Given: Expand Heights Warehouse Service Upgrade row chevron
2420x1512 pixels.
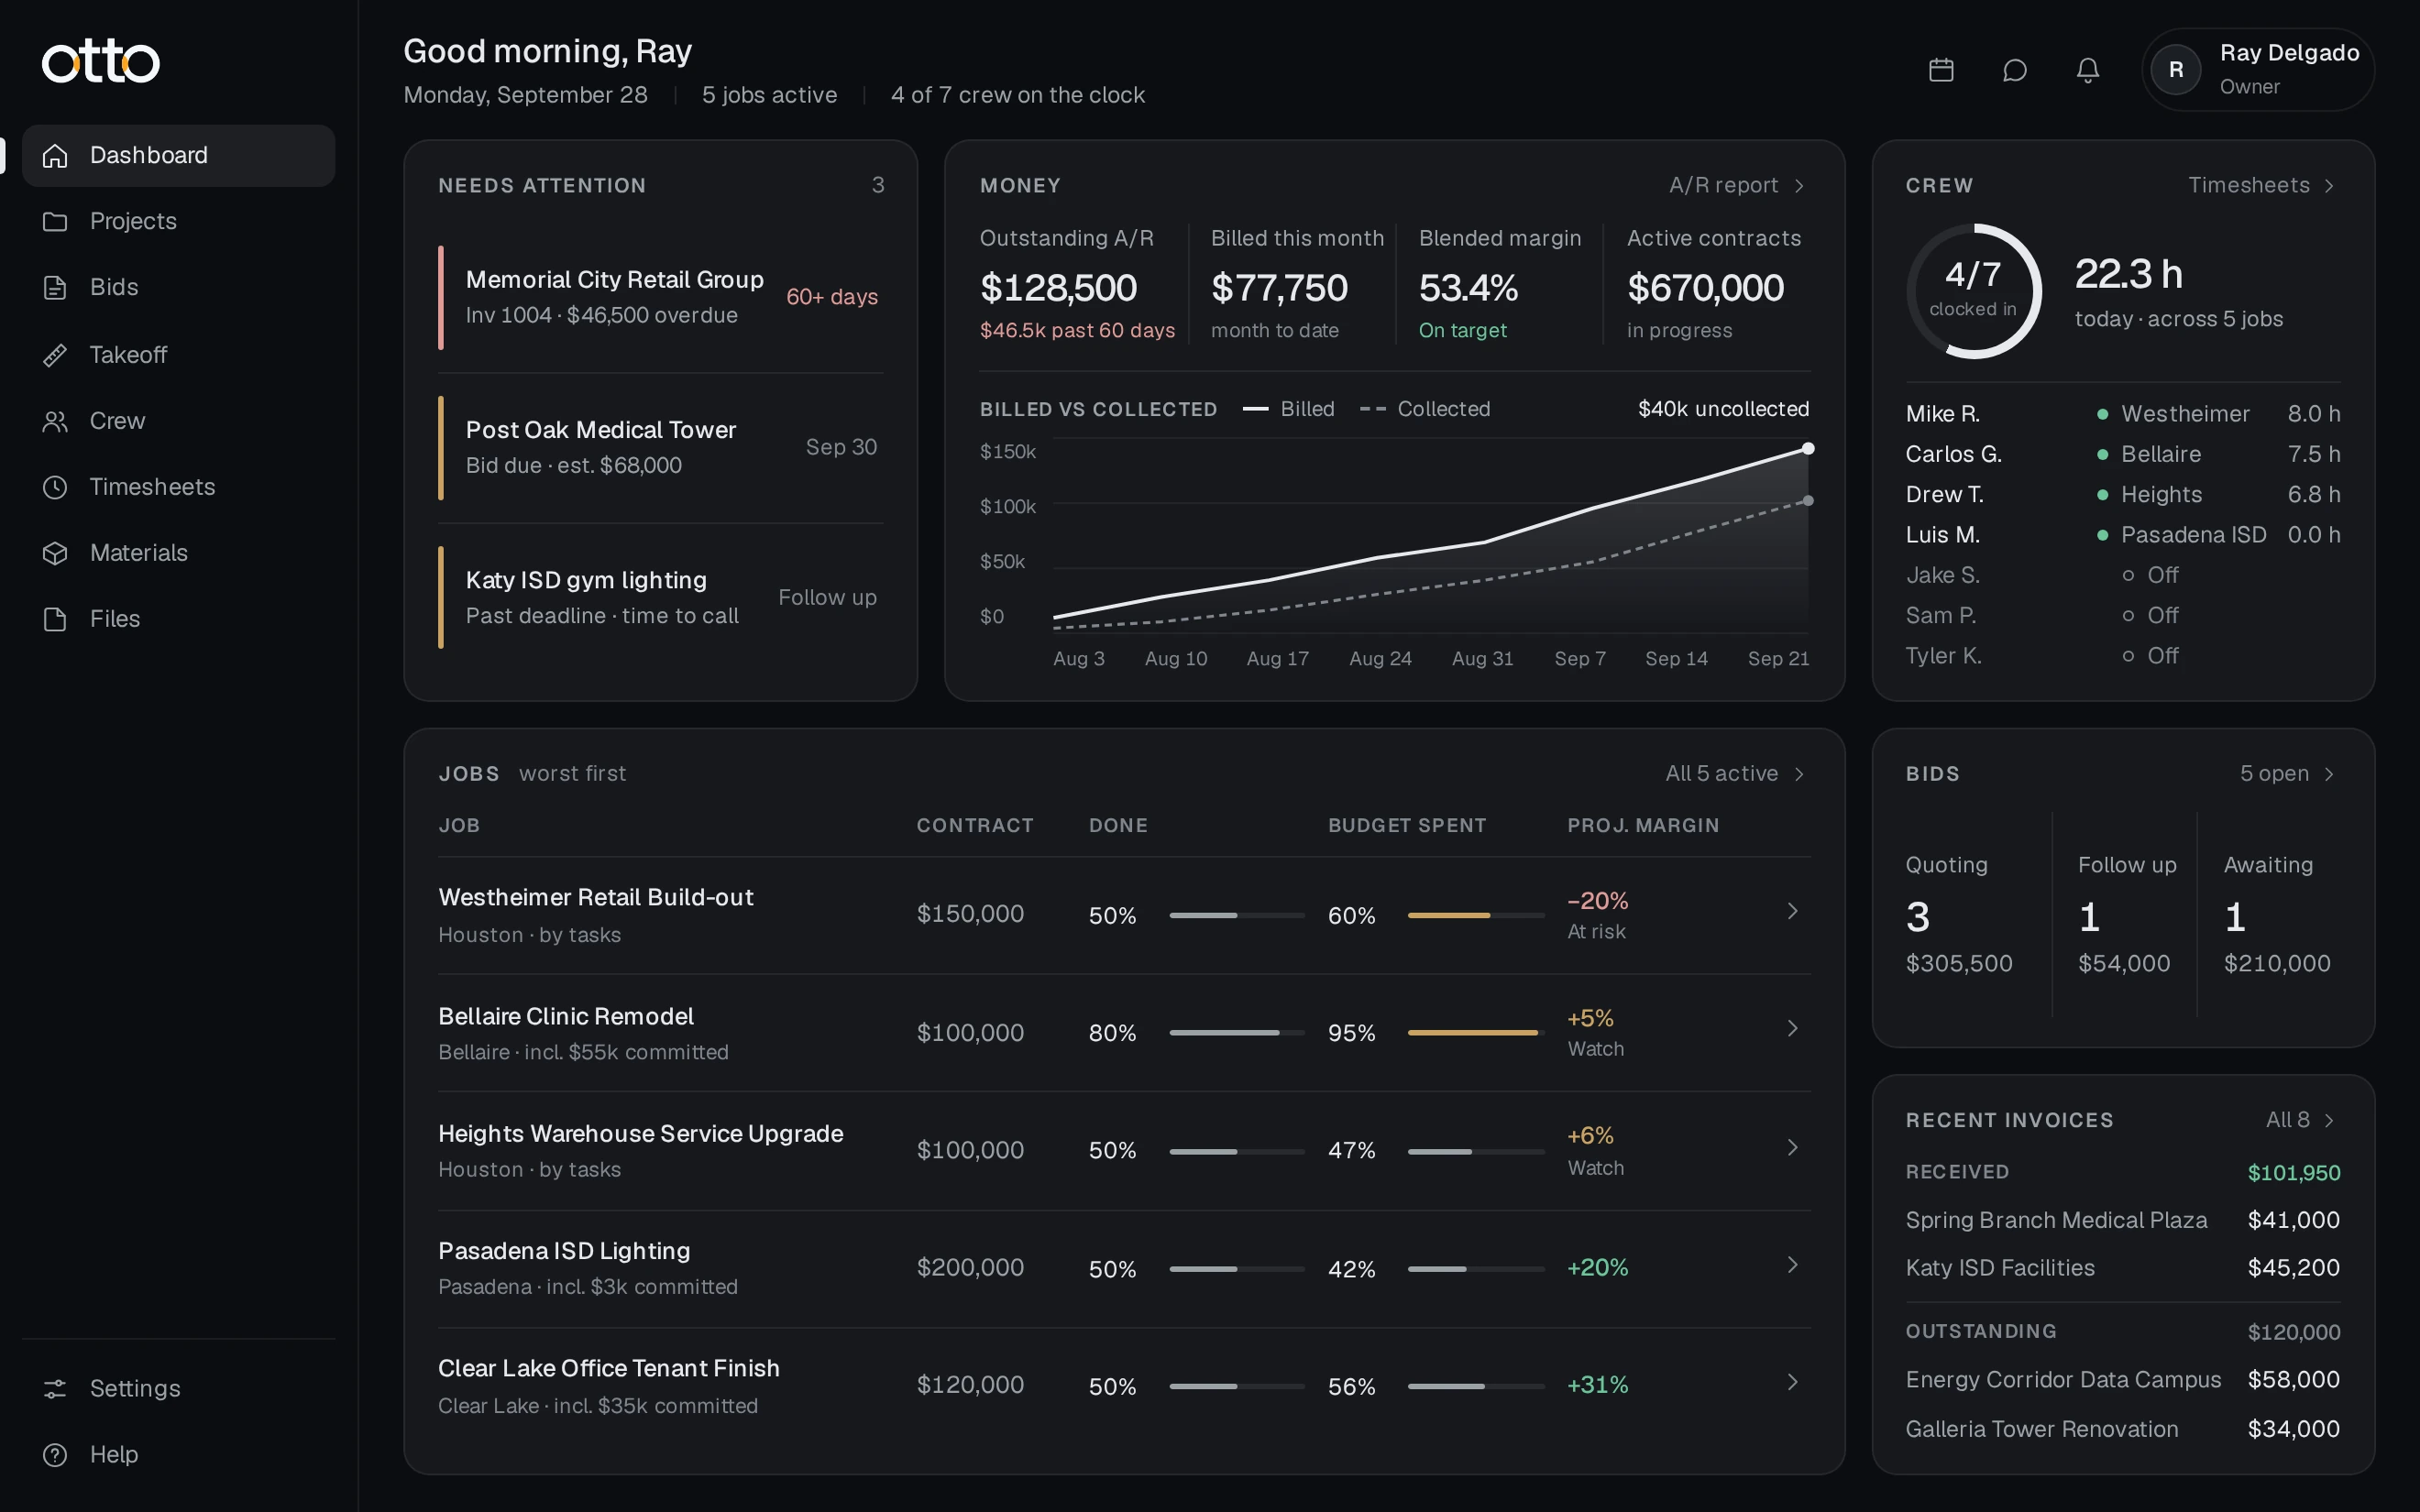Looking at the screenshot, I should tap(1792, 1147).
